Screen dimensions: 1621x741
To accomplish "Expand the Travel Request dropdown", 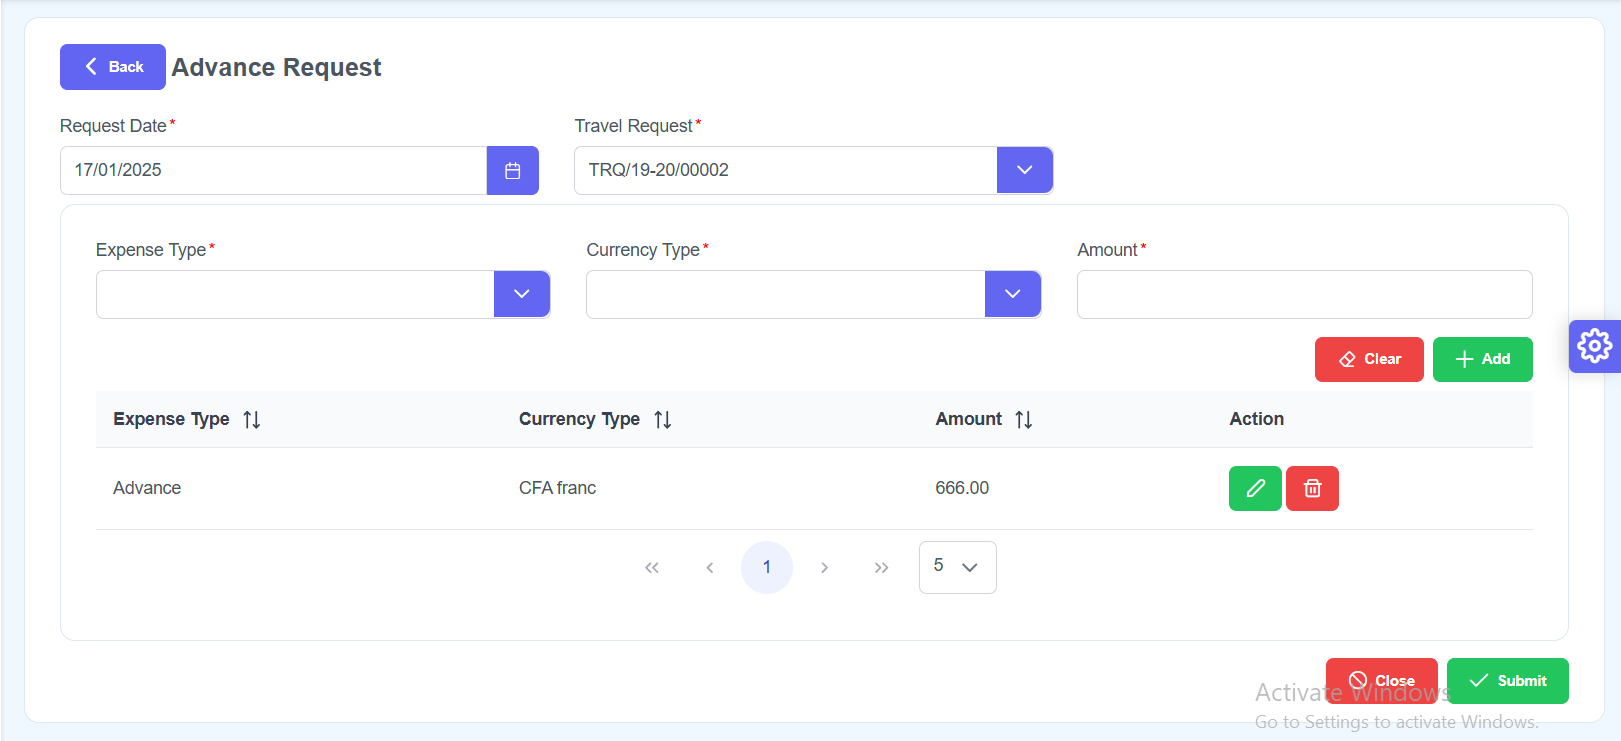I will 1024,171.
